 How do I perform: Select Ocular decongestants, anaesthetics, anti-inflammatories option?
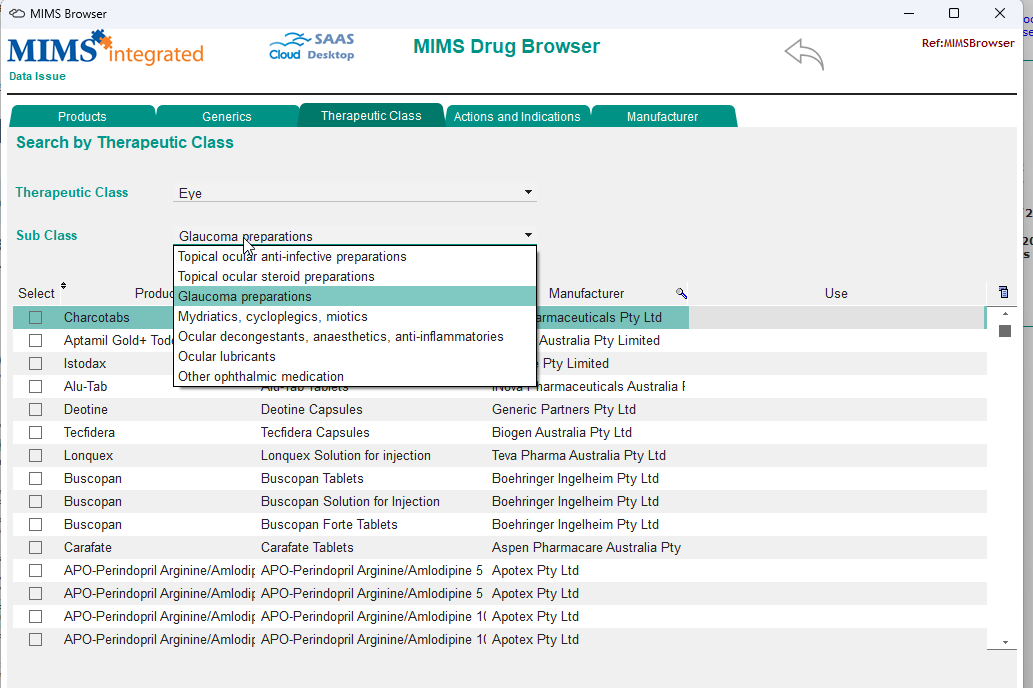tap(355, 337)
